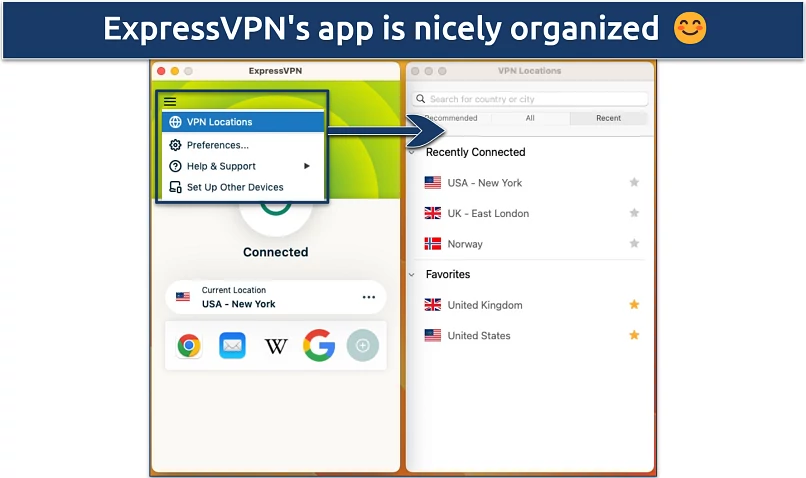806x478 pixels.
Task: Favorite UK - East London with star
Action: (634, 213)
